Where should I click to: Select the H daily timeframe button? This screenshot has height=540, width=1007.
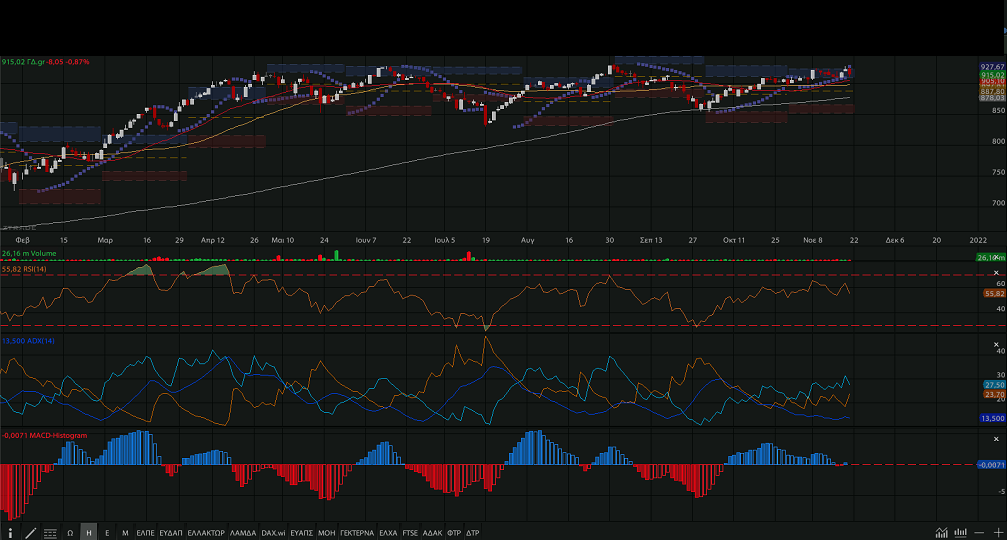[x=89, y=532]
